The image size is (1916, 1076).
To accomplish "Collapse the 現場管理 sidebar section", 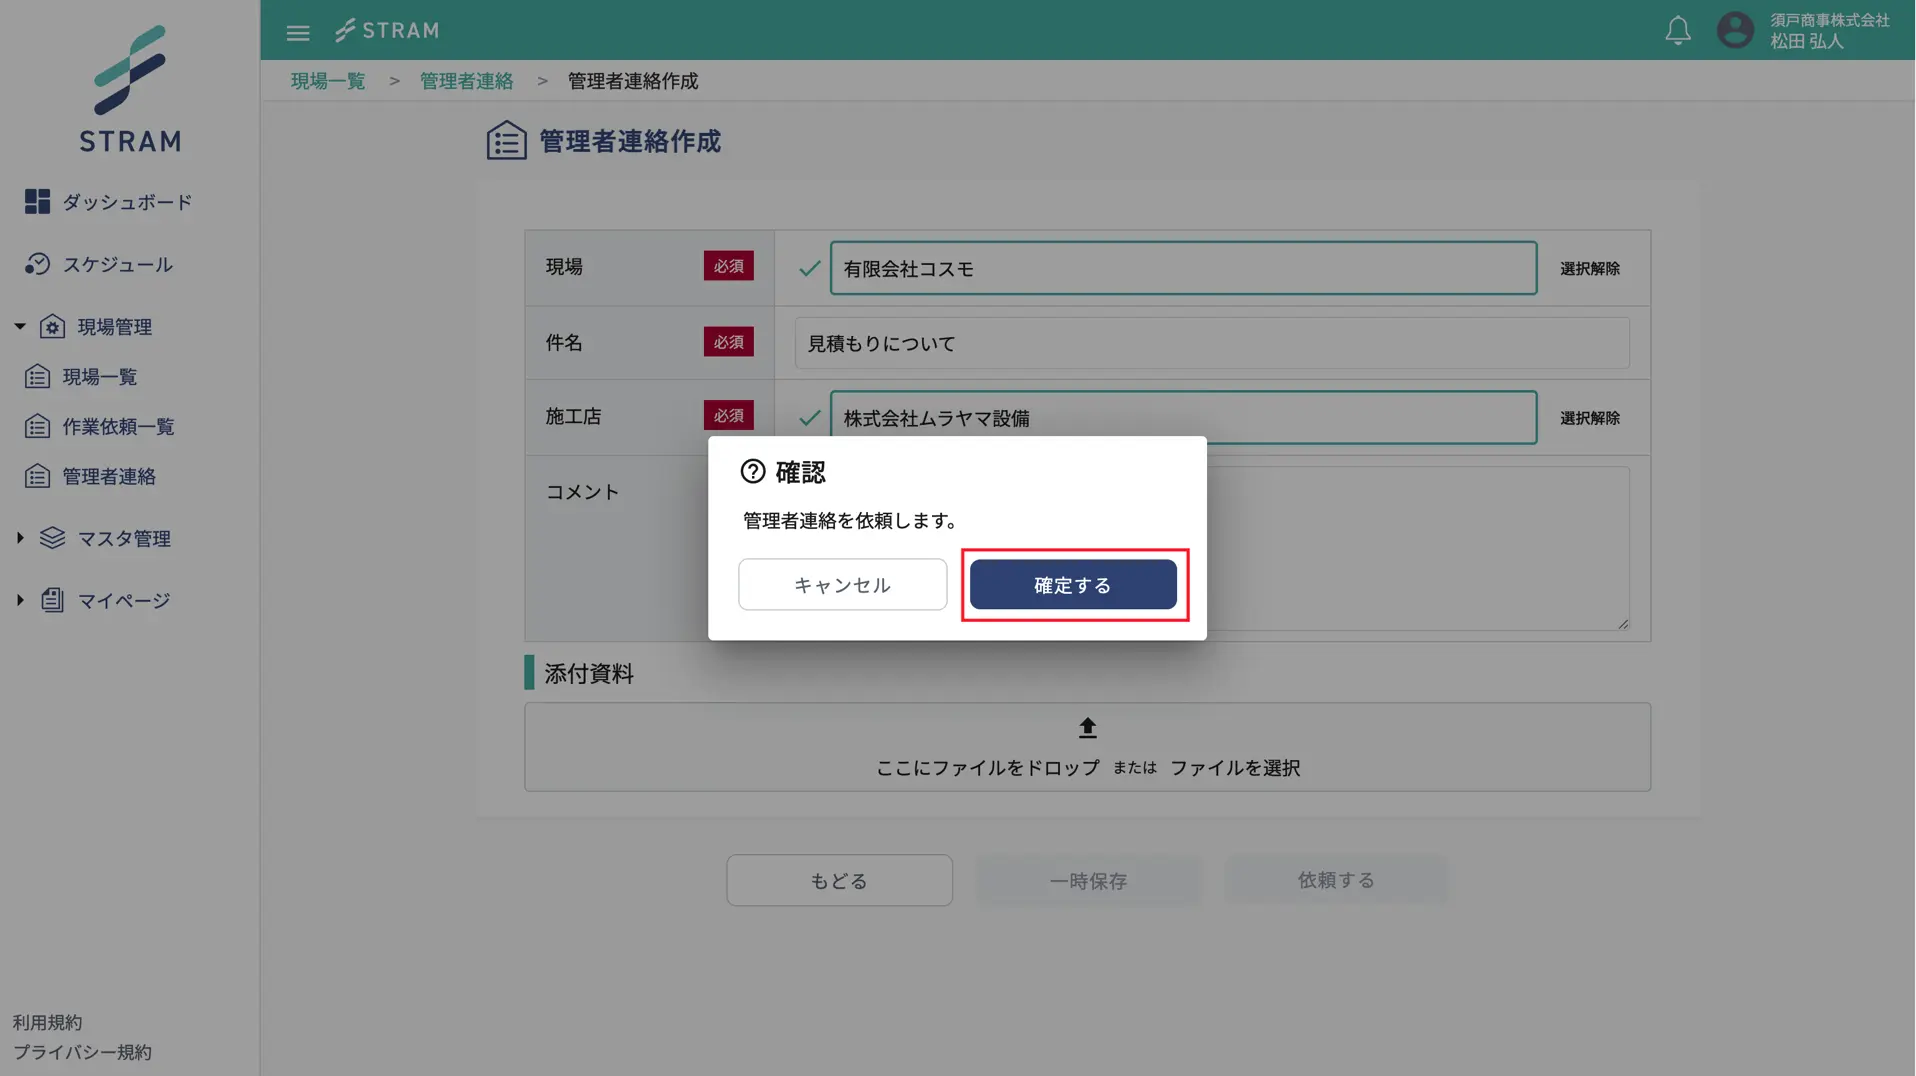I will (17, 325).
